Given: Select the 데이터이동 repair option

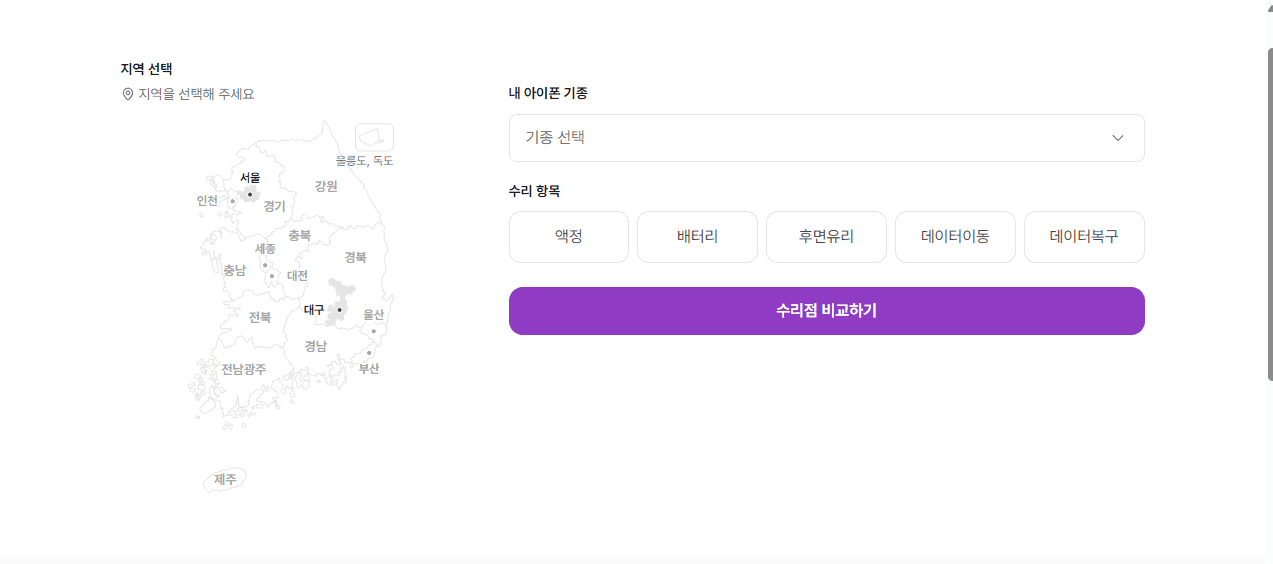Looking at the screenshot, I should click(x=955, y=237).
